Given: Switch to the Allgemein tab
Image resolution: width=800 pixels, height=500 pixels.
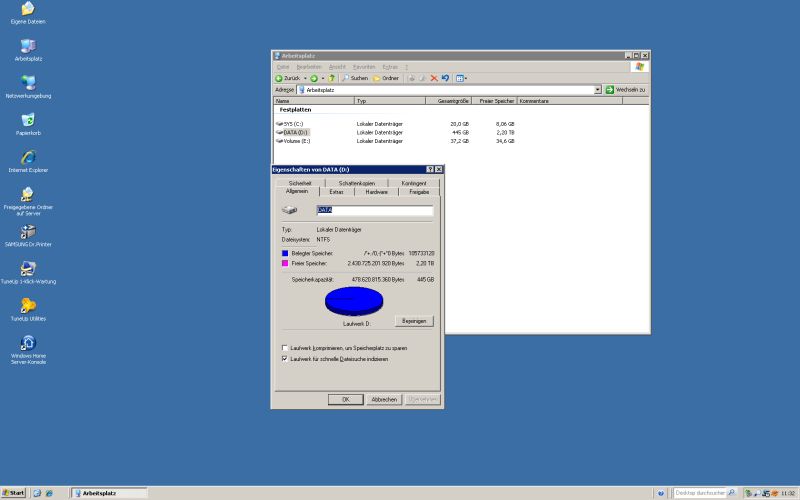Looking at the screenshot, I should coord(297,191).
